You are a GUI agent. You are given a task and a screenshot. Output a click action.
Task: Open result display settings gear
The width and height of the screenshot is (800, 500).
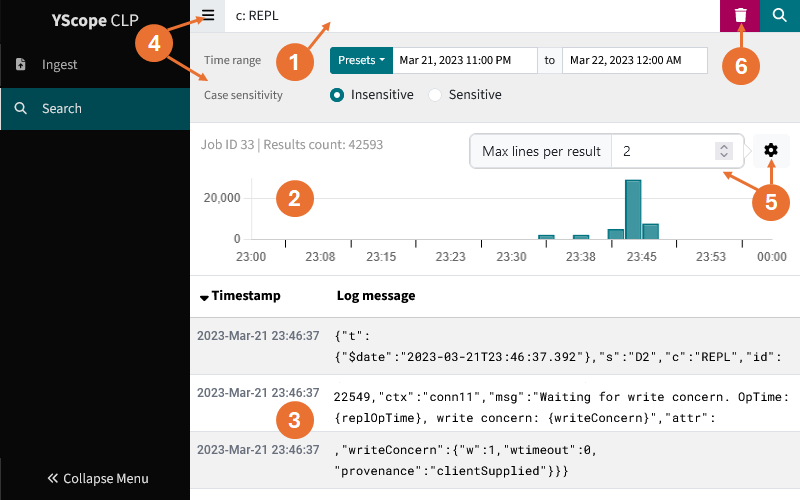pos(771,151)
